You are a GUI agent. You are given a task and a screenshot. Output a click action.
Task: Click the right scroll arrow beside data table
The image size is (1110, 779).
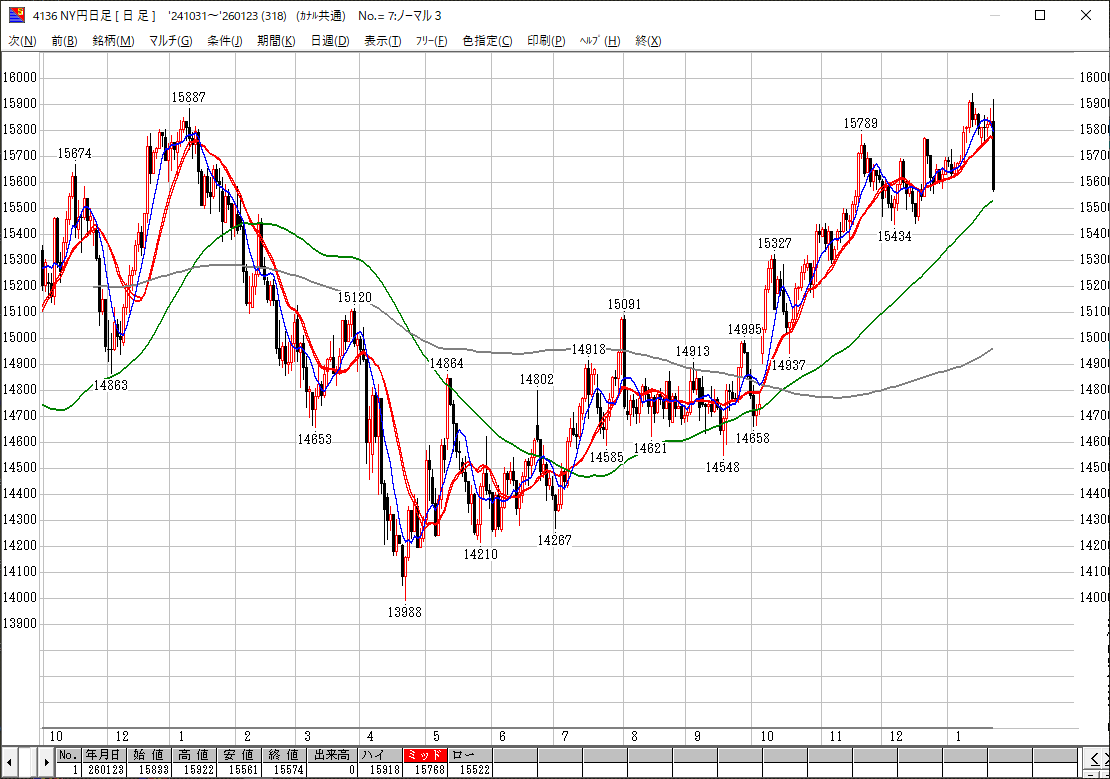point(45,762)
